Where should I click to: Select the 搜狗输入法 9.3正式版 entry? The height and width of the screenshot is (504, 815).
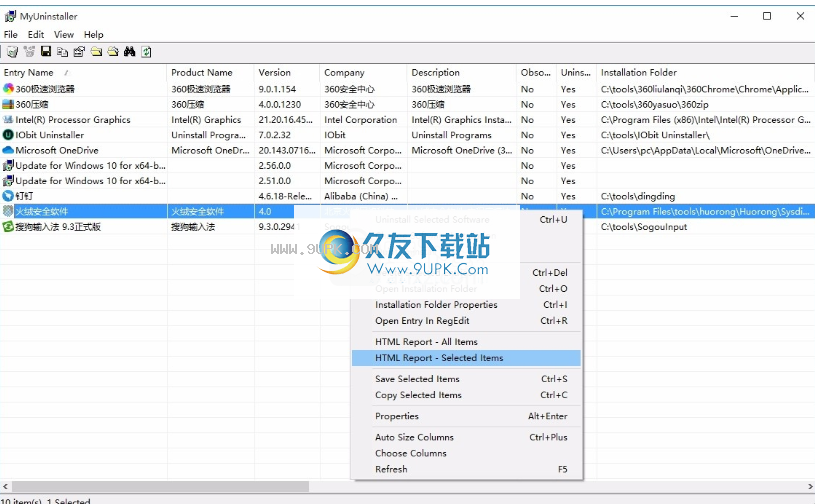click(x=58, y=227)
